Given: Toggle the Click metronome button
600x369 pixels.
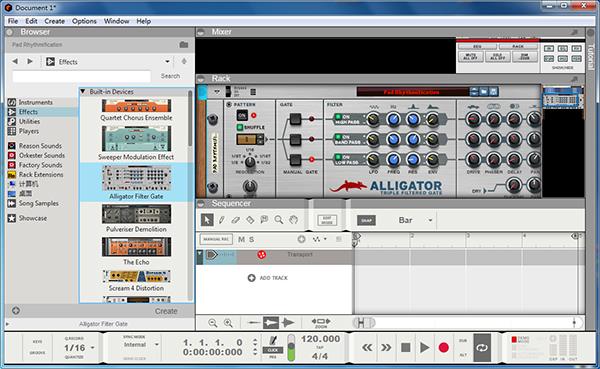Looking at the screenshot, I should coord(273,350).
